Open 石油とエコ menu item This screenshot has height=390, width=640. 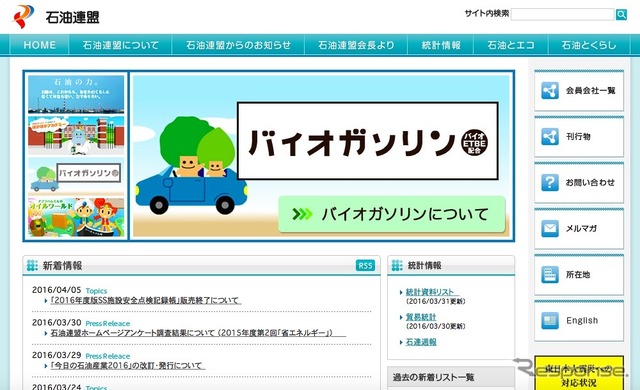[511, 45]
